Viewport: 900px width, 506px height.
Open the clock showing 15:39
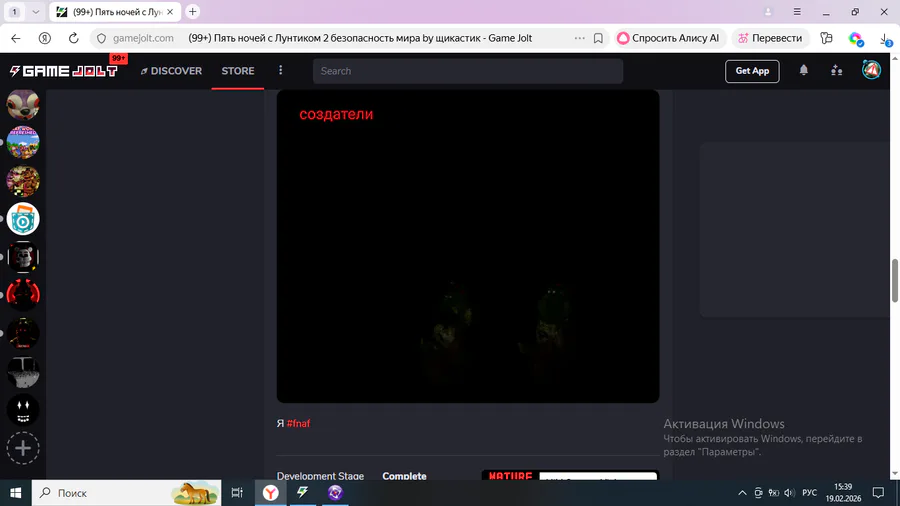coord(843,493)
